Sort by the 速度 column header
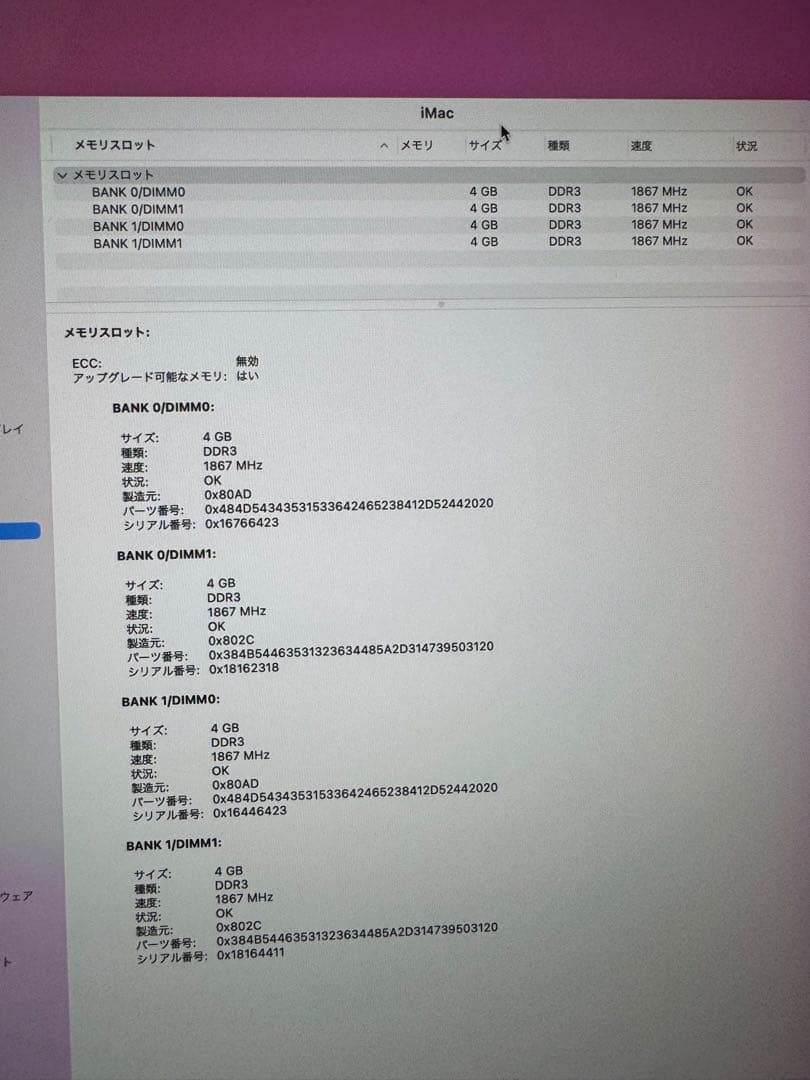This screenshot has height=1080, width=810. tap(641, 145)
